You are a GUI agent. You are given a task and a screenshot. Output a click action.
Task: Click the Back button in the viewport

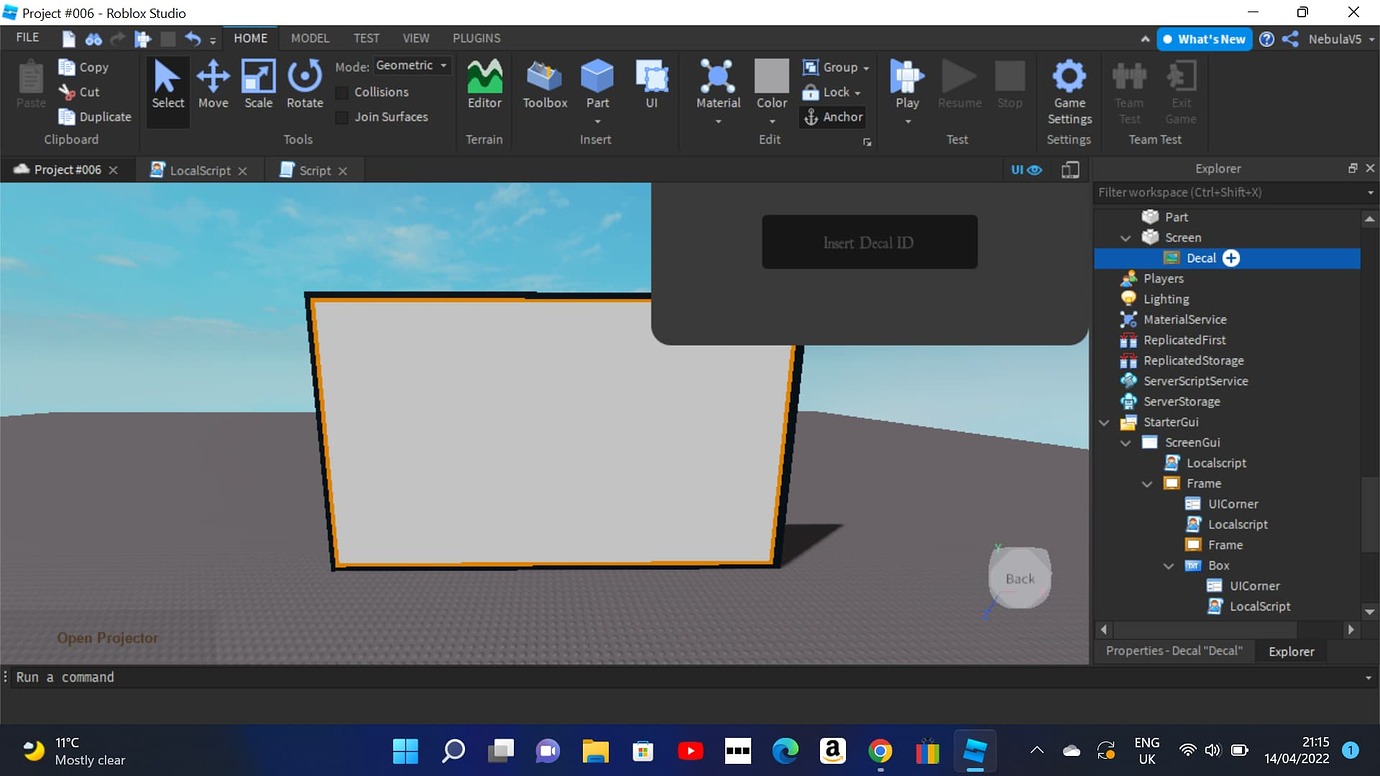1020,578
